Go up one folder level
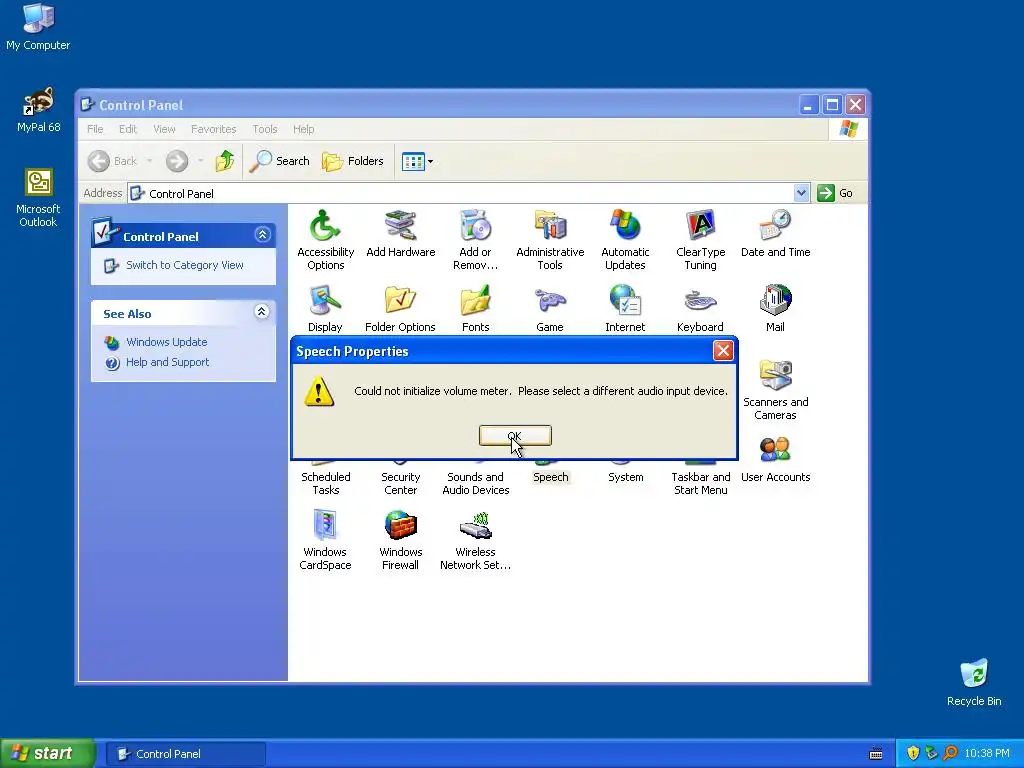The image size is (1024, 768). [x=225, y=161]
